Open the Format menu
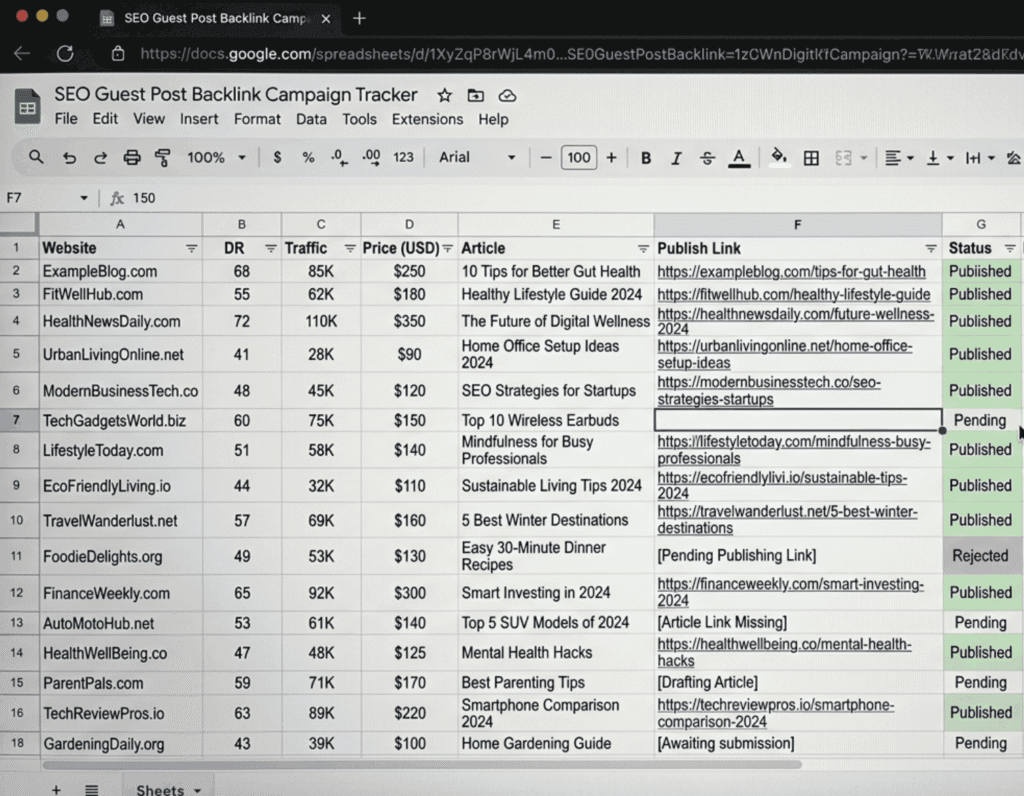 (x=257, y=119)
